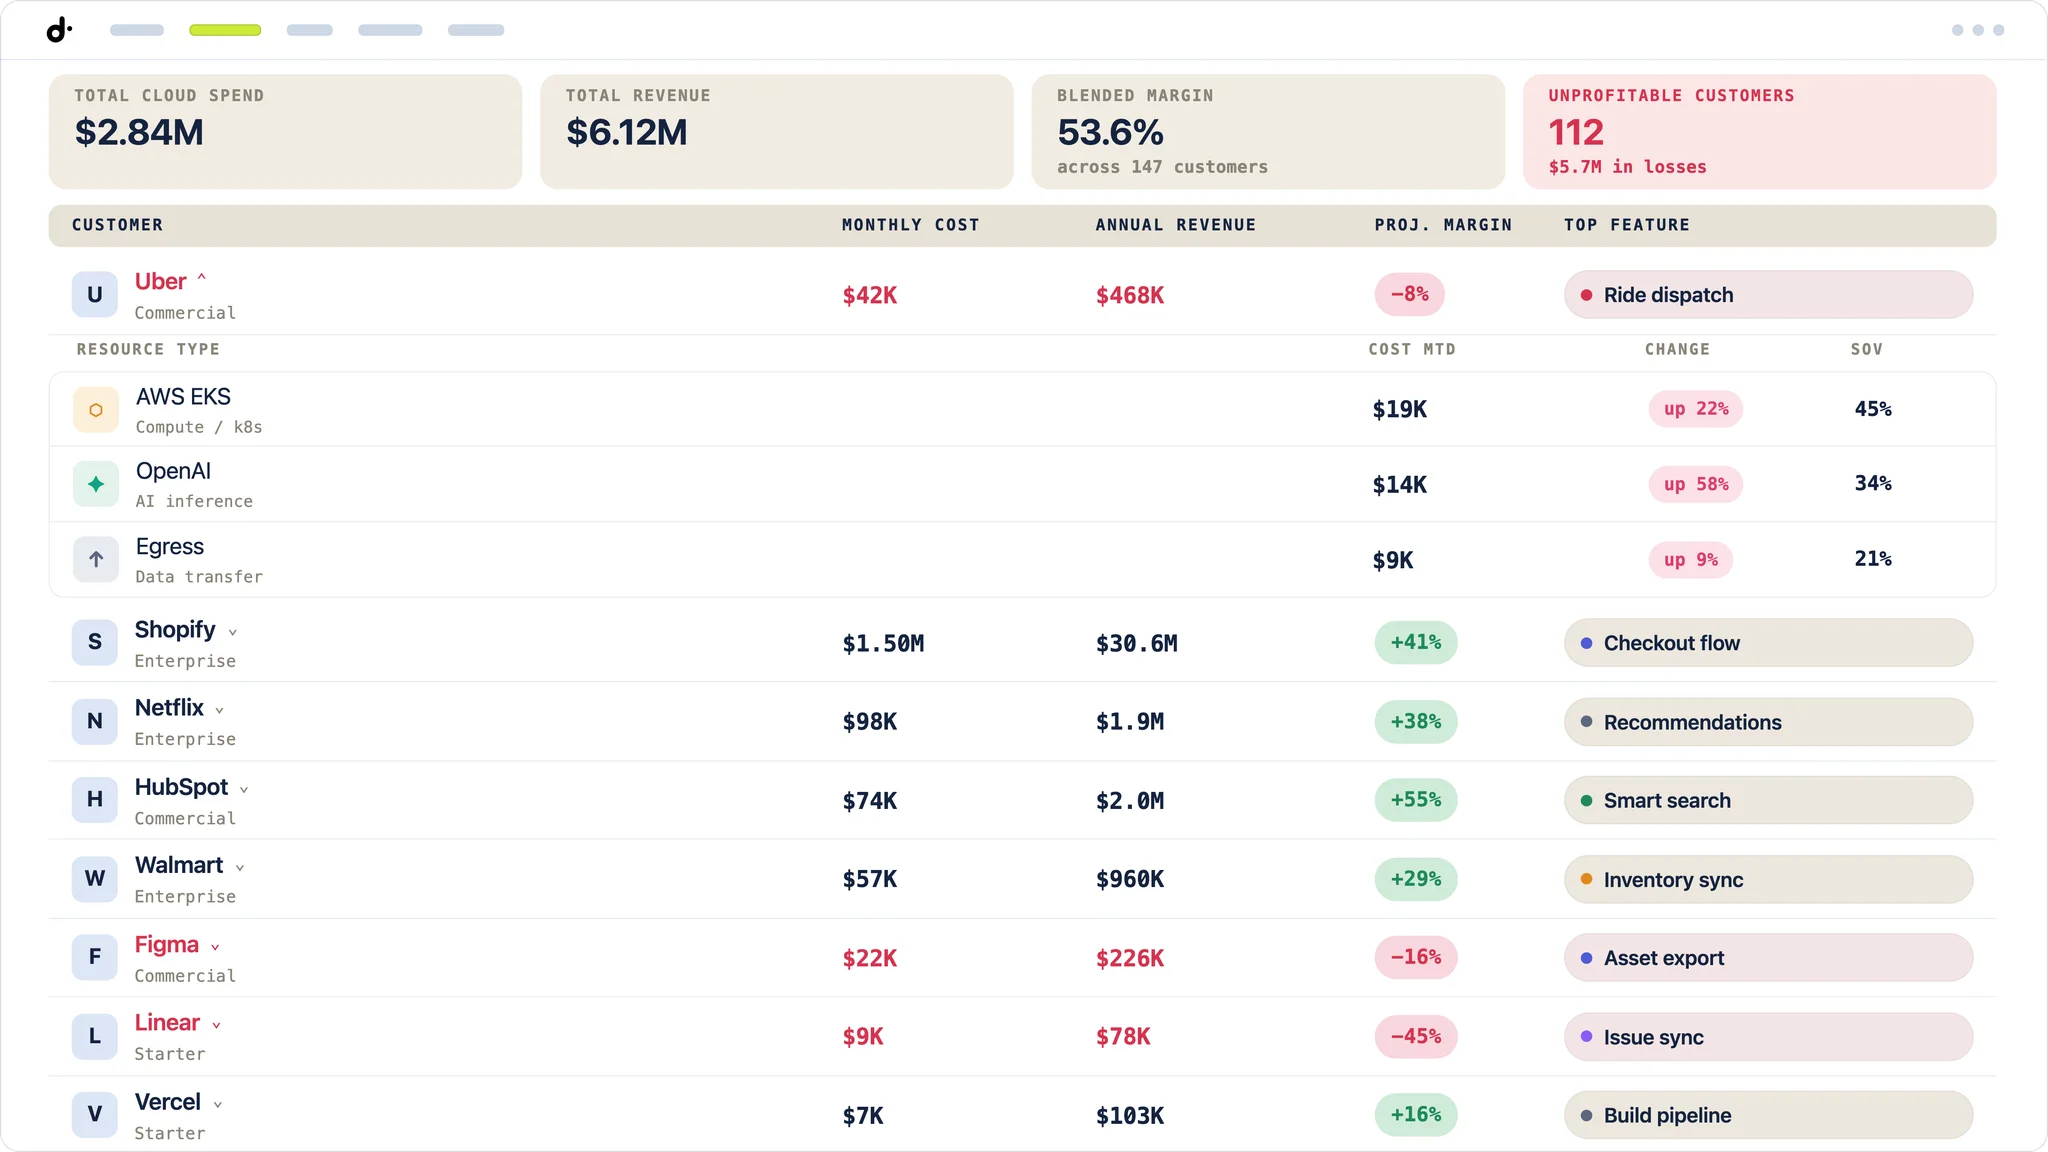
Task: Click the green OpenAI sparkle icon
Action: click(x=96, y=484)
